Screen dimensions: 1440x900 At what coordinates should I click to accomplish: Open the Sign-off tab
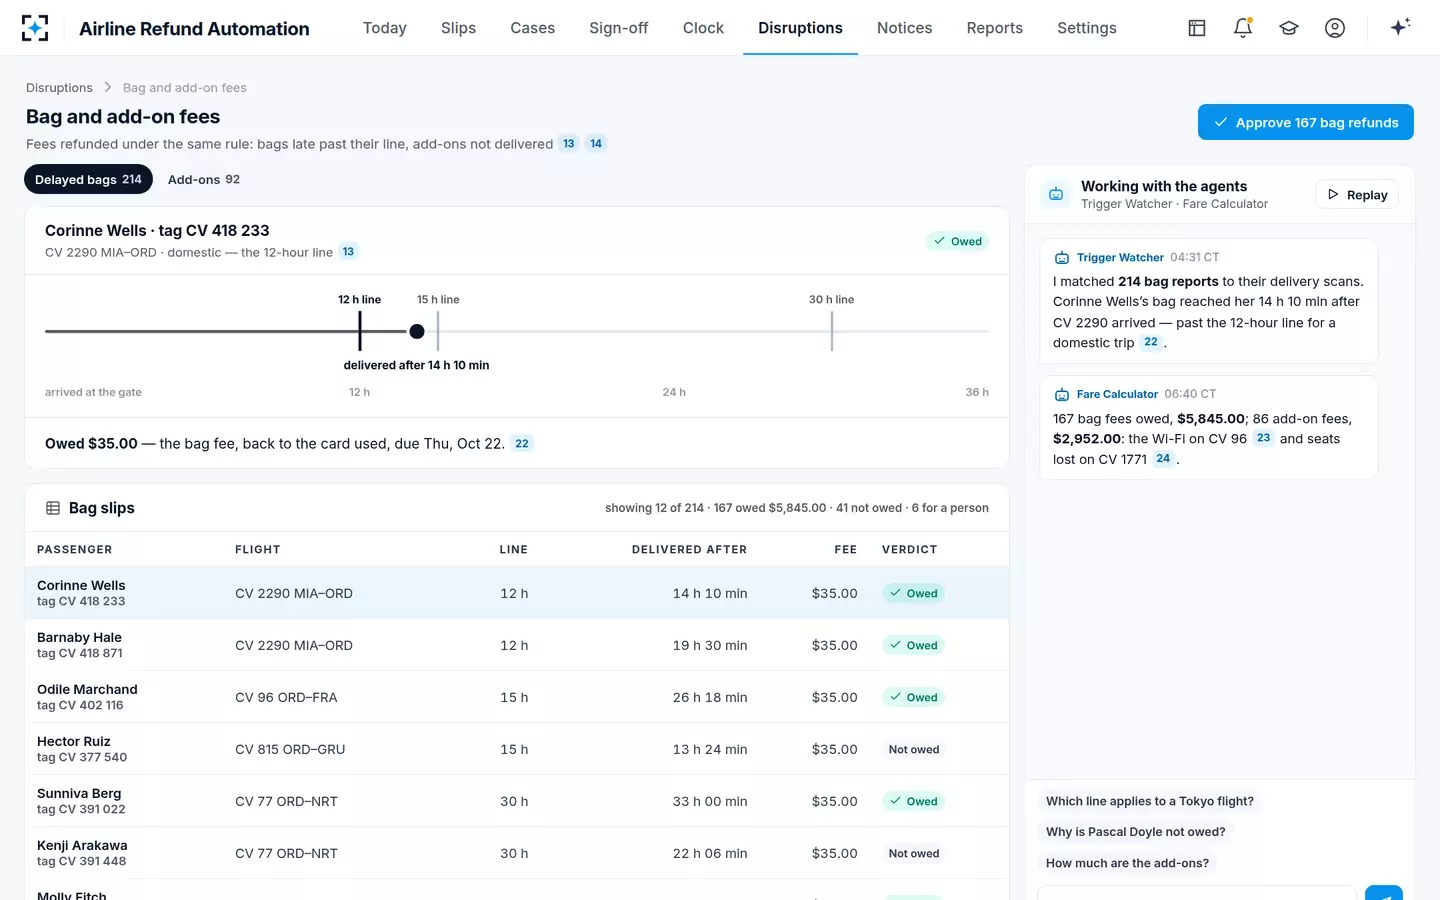tap(619, 28)
